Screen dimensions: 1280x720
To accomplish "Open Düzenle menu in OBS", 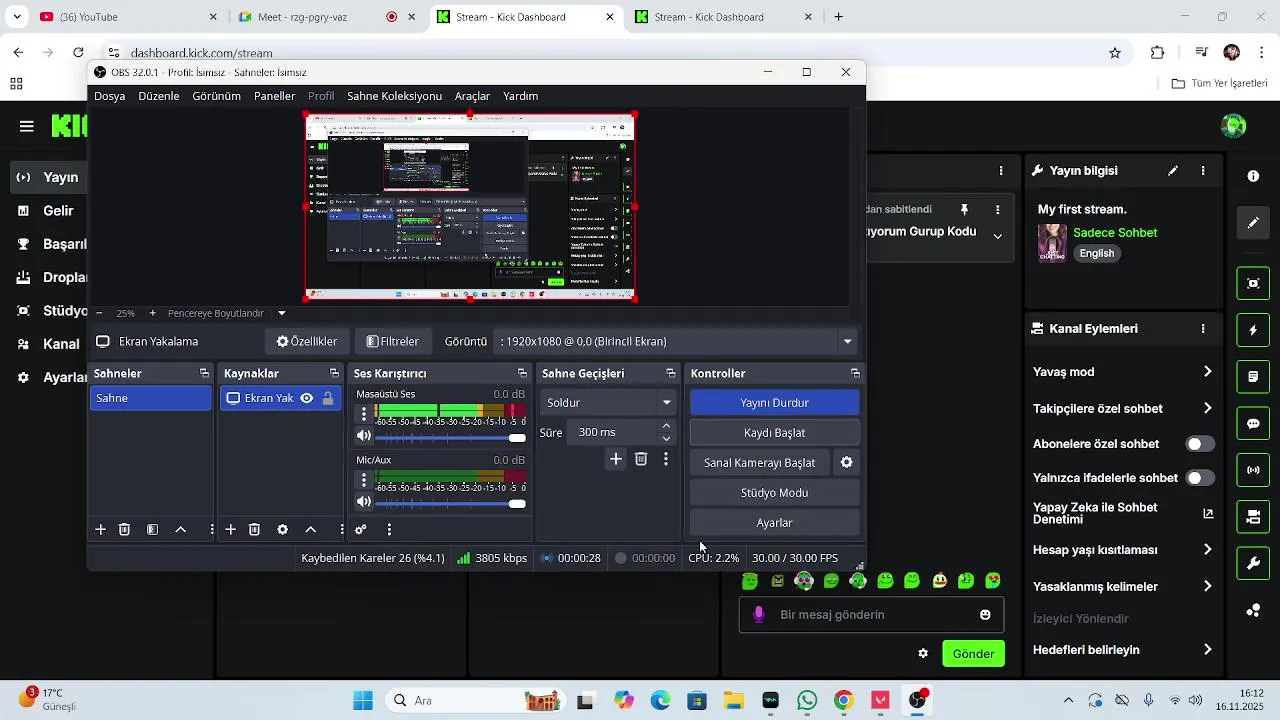I will tap(159, 96).
